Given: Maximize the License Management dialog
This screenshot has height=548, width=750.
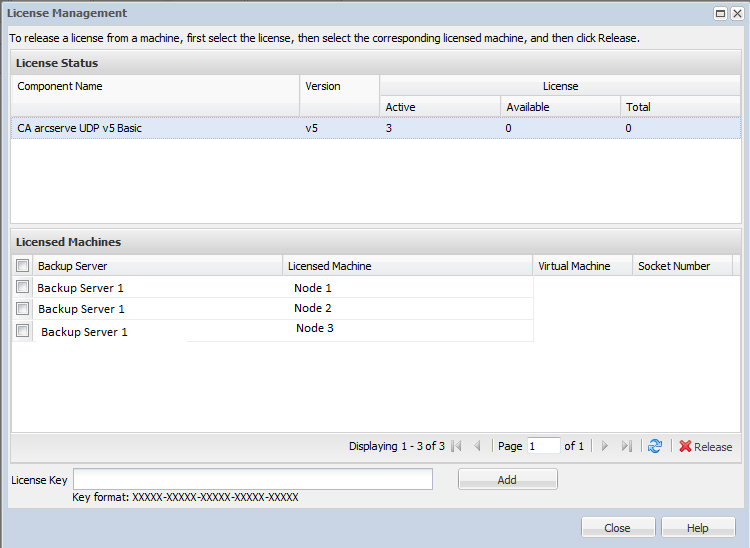Looking at the screenshot, I should (x=720, y=13).
